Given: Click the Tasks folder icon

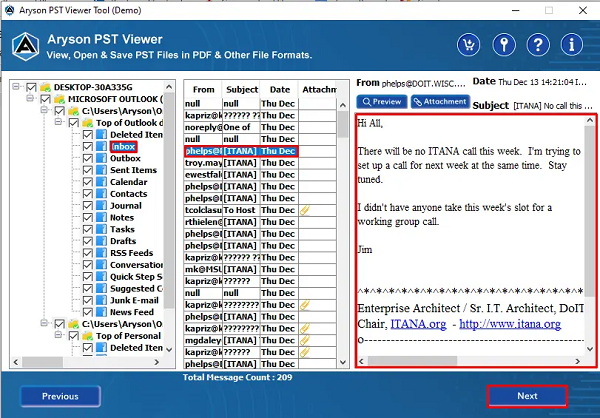Looking at the screenshot, I should point(101,229).
